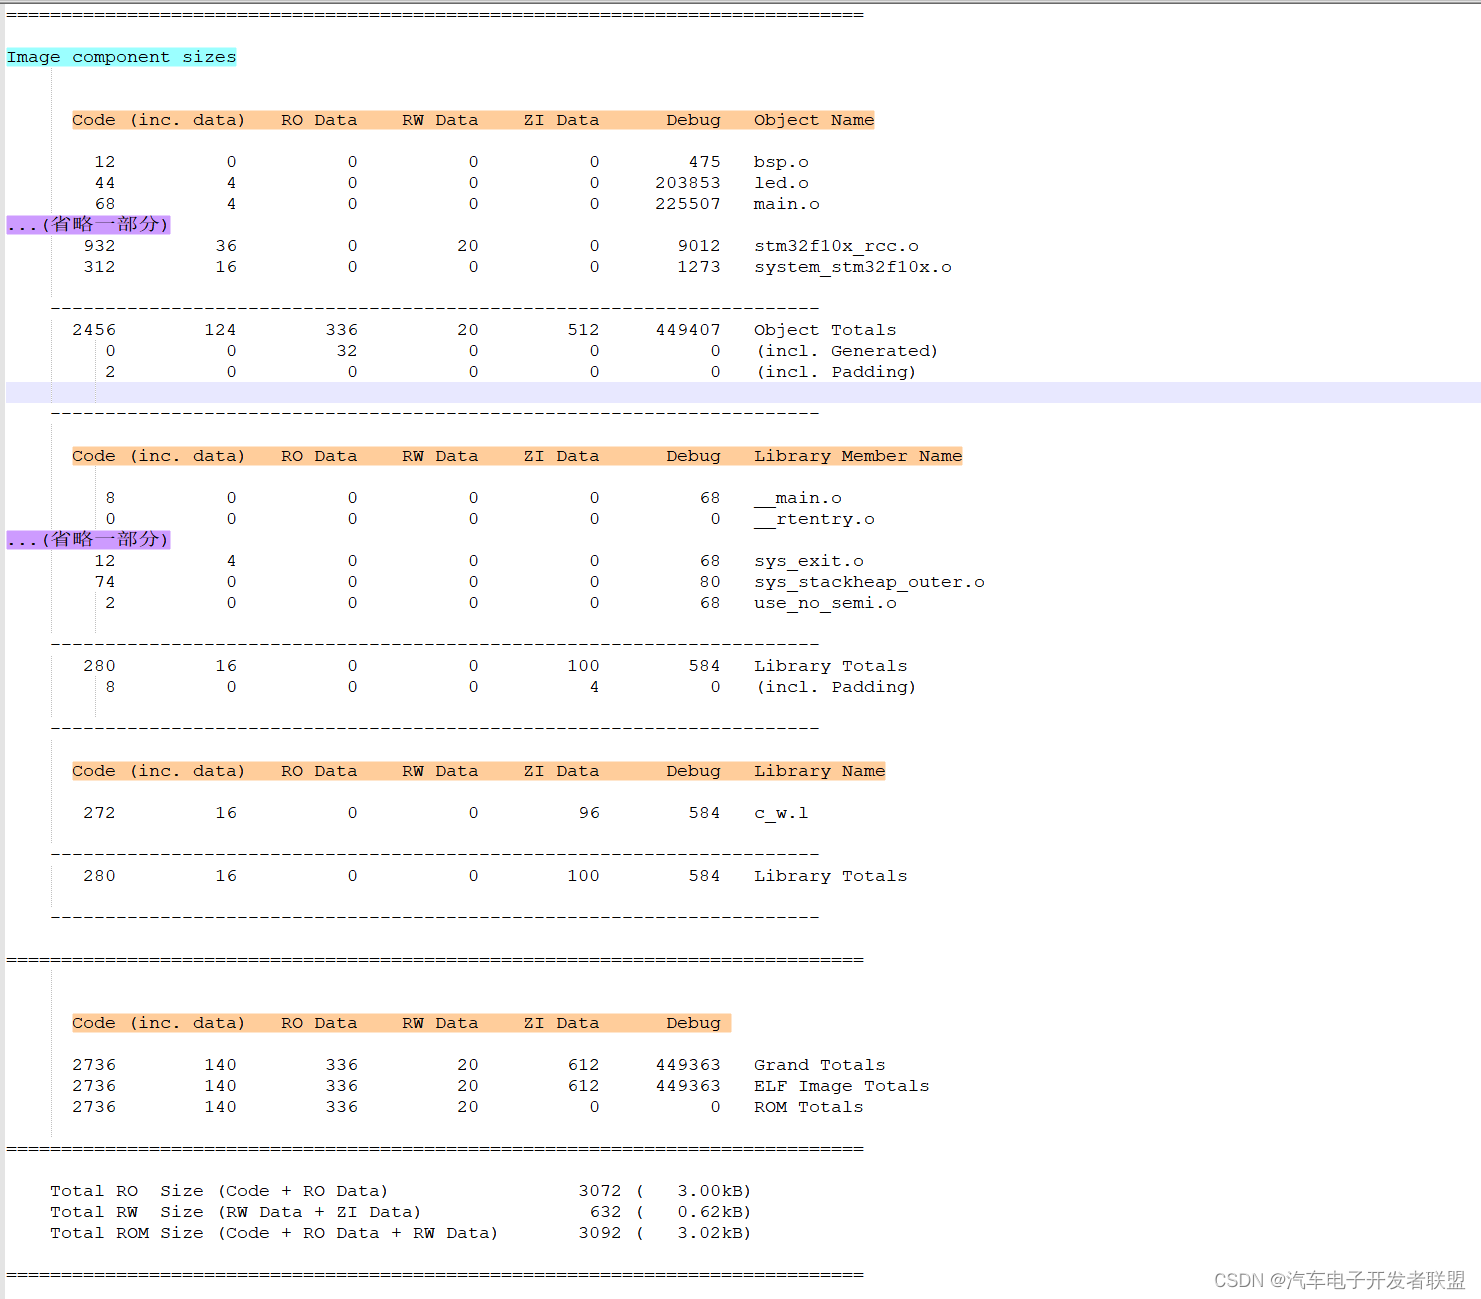This screenshot has width=1481, height=1299.
Task: Click the 'Library Member Name' column header
Action: point(857,455)
